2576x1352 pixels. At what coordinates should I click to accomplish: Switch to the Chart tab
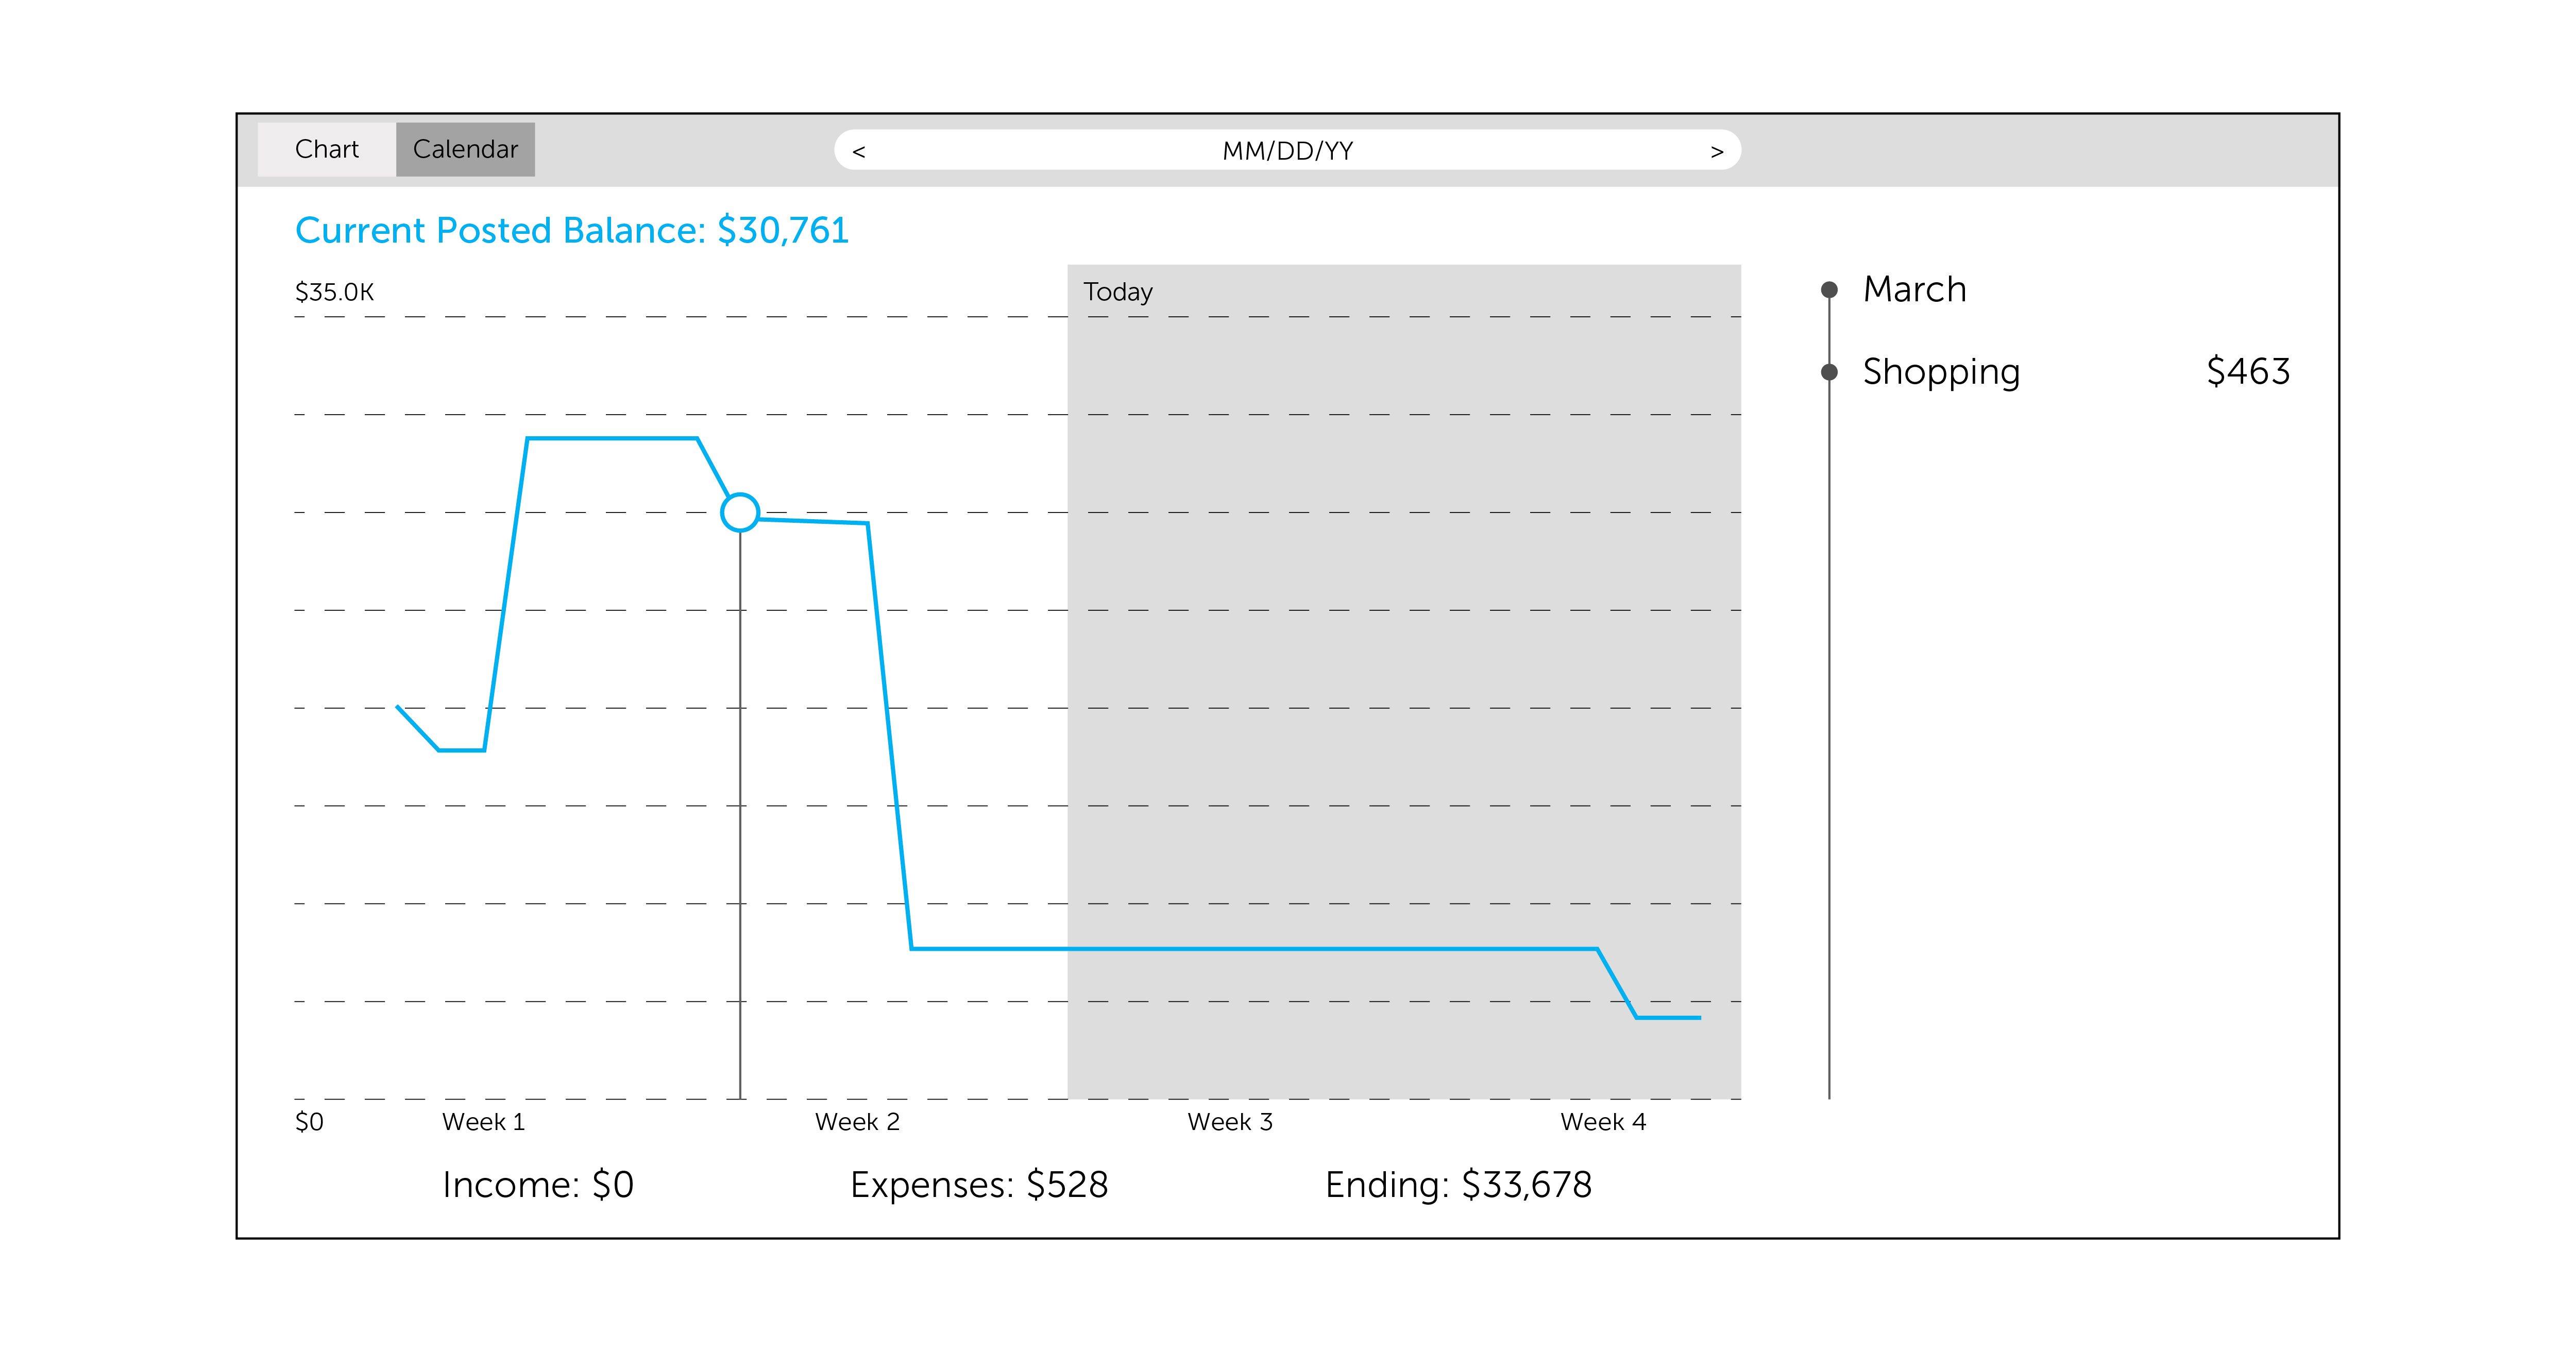326,149
